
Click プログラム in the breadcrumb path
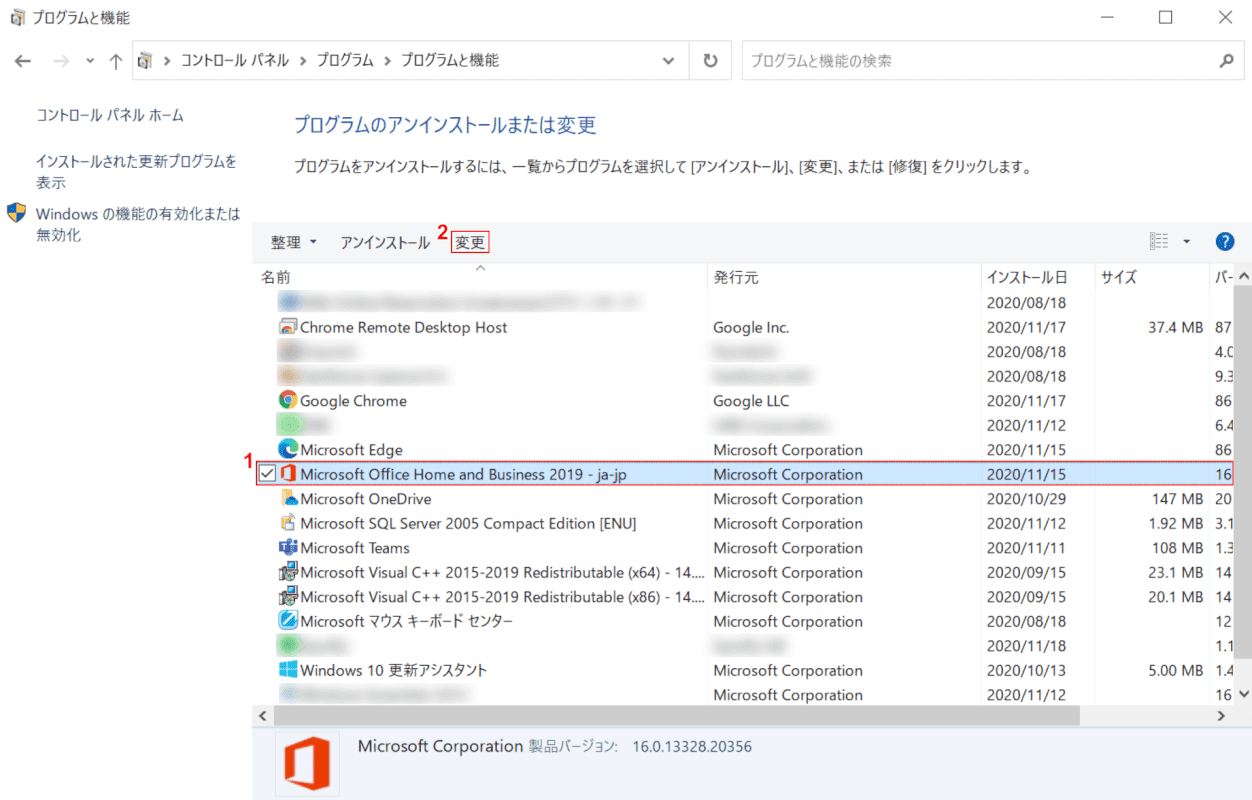pos(345,61)
